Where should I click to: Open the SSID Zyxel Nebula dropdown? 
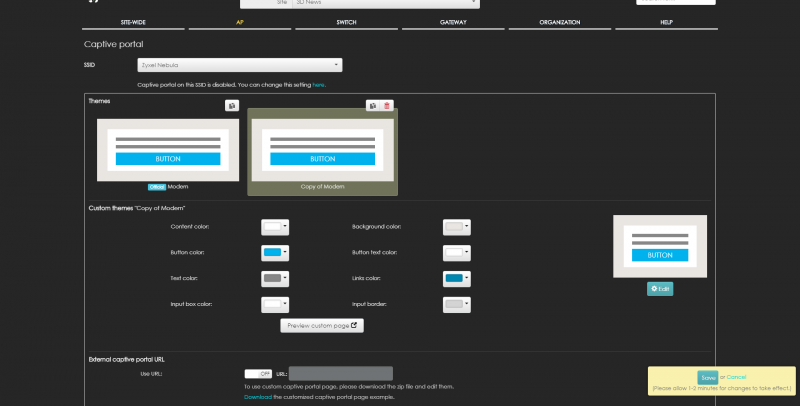(240, 65)
